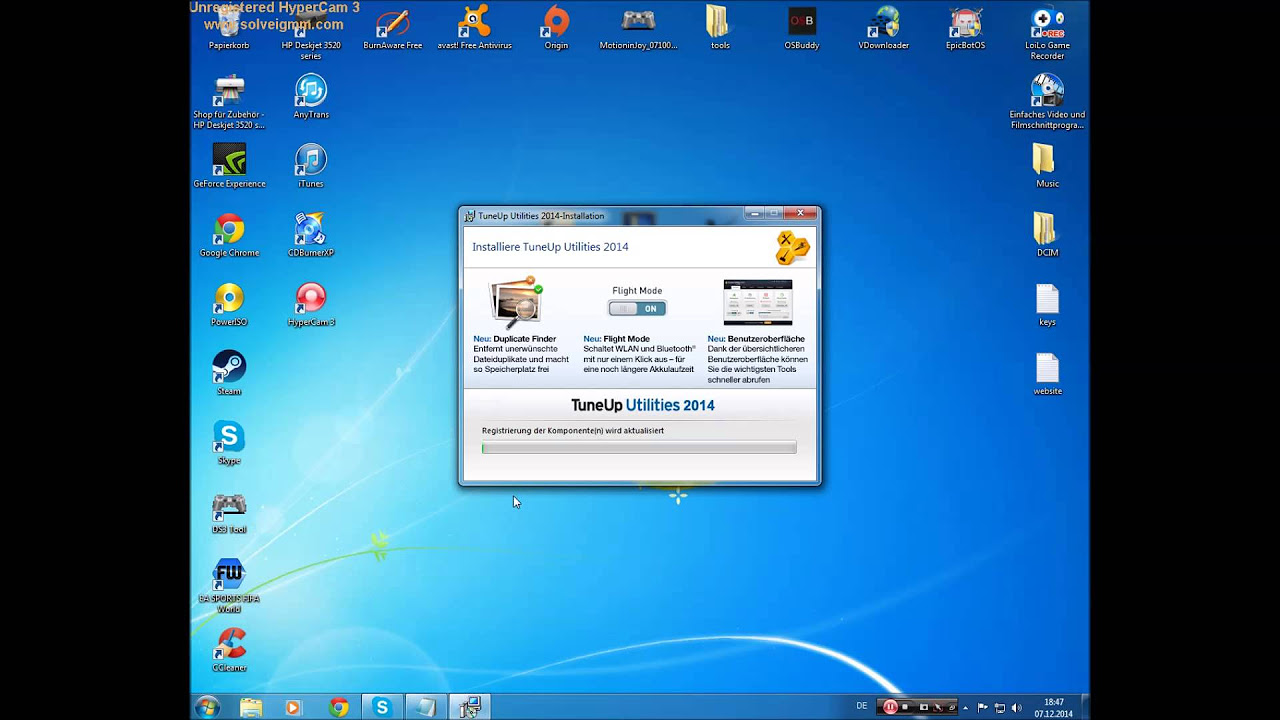The height and width of the screenshot is (720, 1280).
Task: Open LoiLo Game Recorder shortcut
Action: (x=1047, y=32)
